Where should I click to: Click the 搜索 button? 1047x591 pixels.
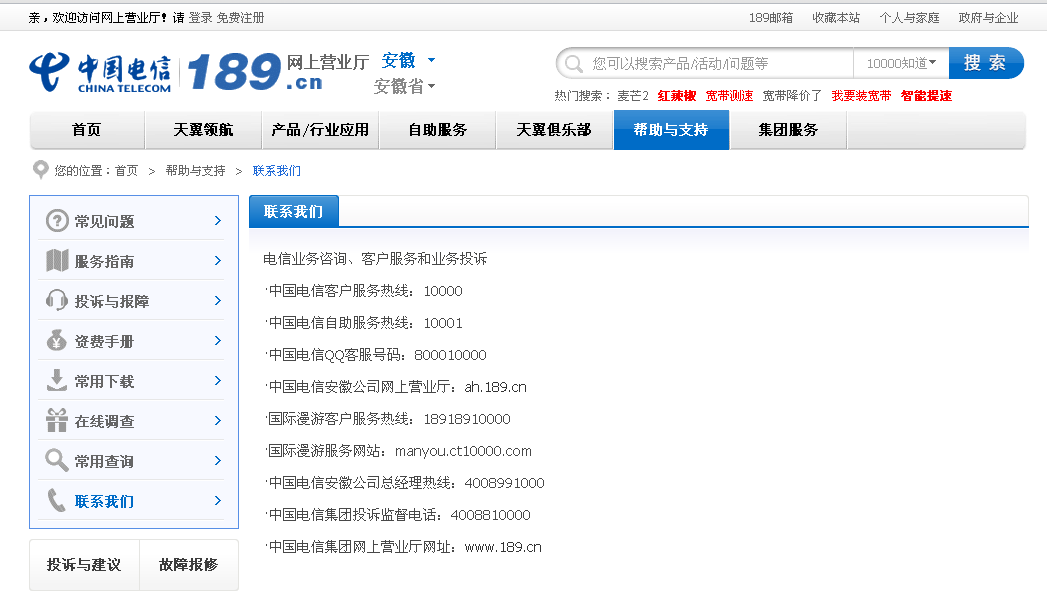986,63
